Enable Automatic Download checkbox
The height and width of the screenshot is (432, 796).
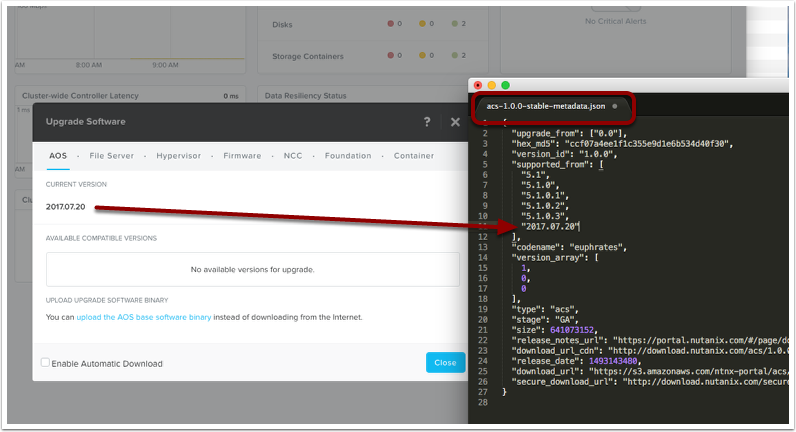click(x=46, y=362)
